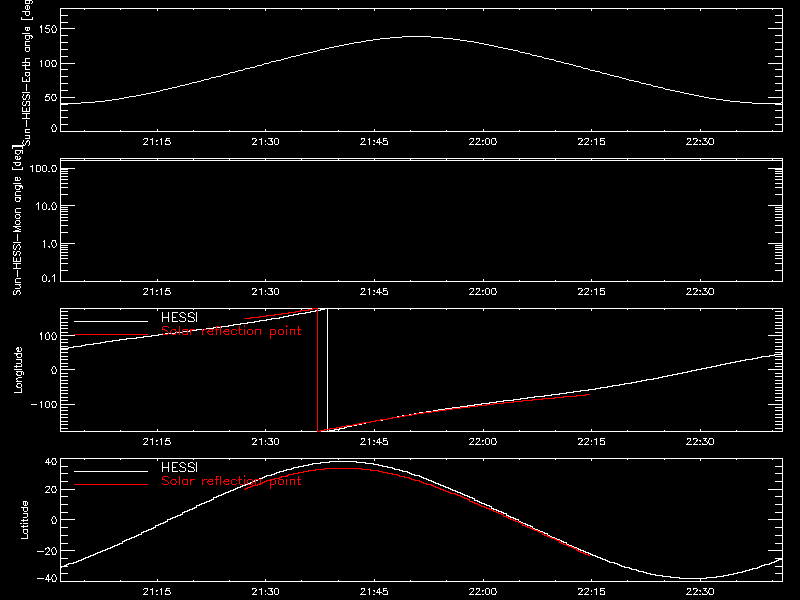Click the Sun-HESSI-Moon angle axis label

point(17,220)
